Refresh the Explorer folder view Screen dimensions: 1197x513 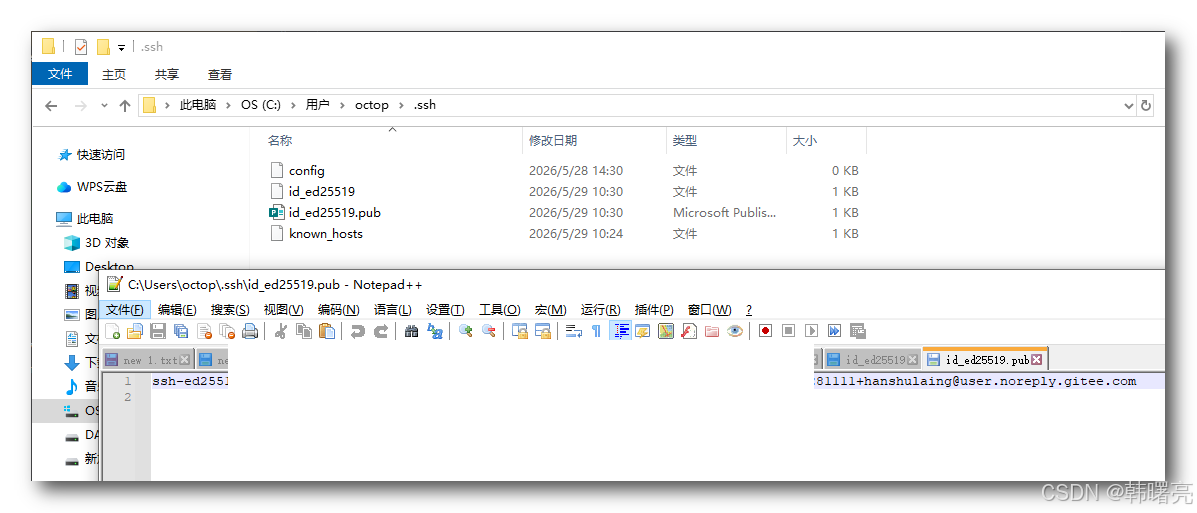pyautogui.click(x=1145, y=106)
